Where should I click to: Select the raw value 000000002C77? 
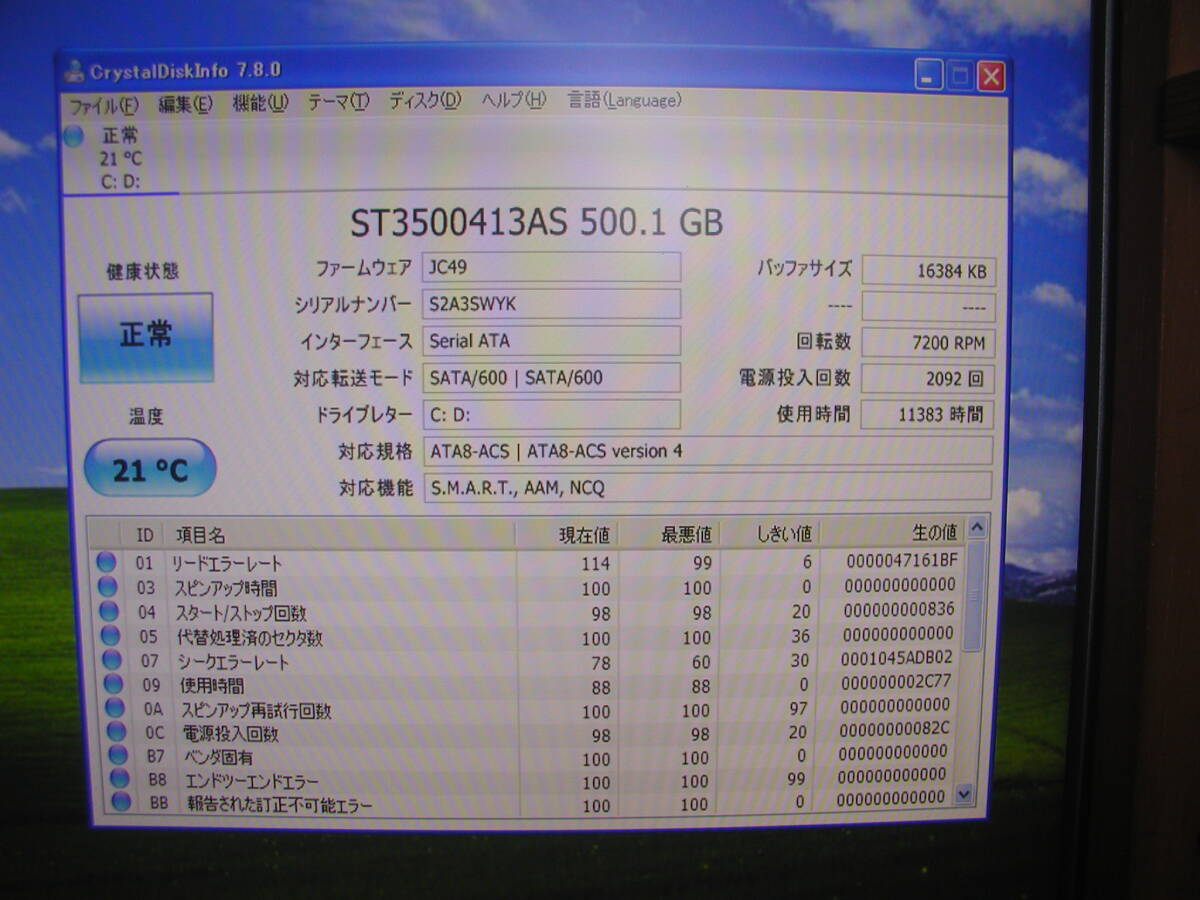(x=897, y=682)
